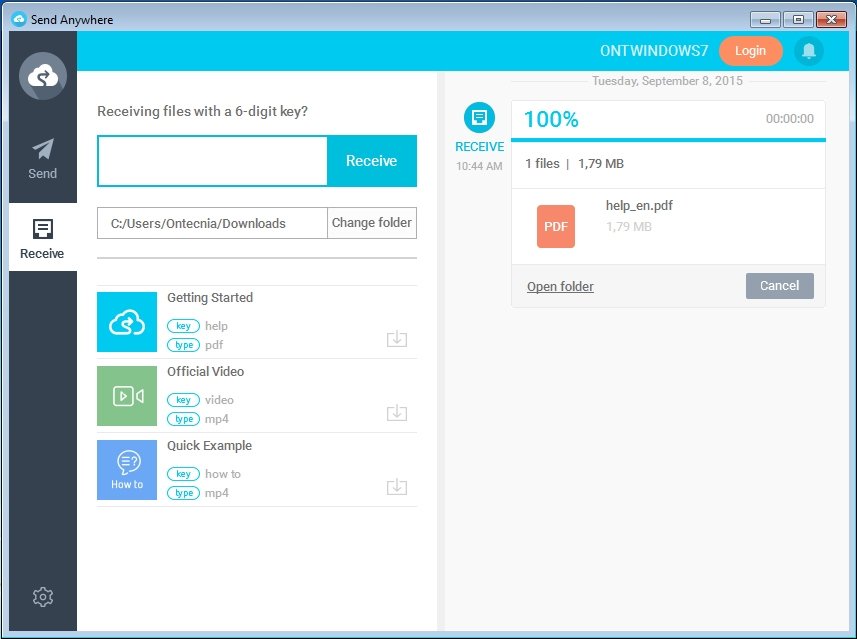Click the Quick Example title text
This screenshot has width=857, height=639.
tap(209, 446)
